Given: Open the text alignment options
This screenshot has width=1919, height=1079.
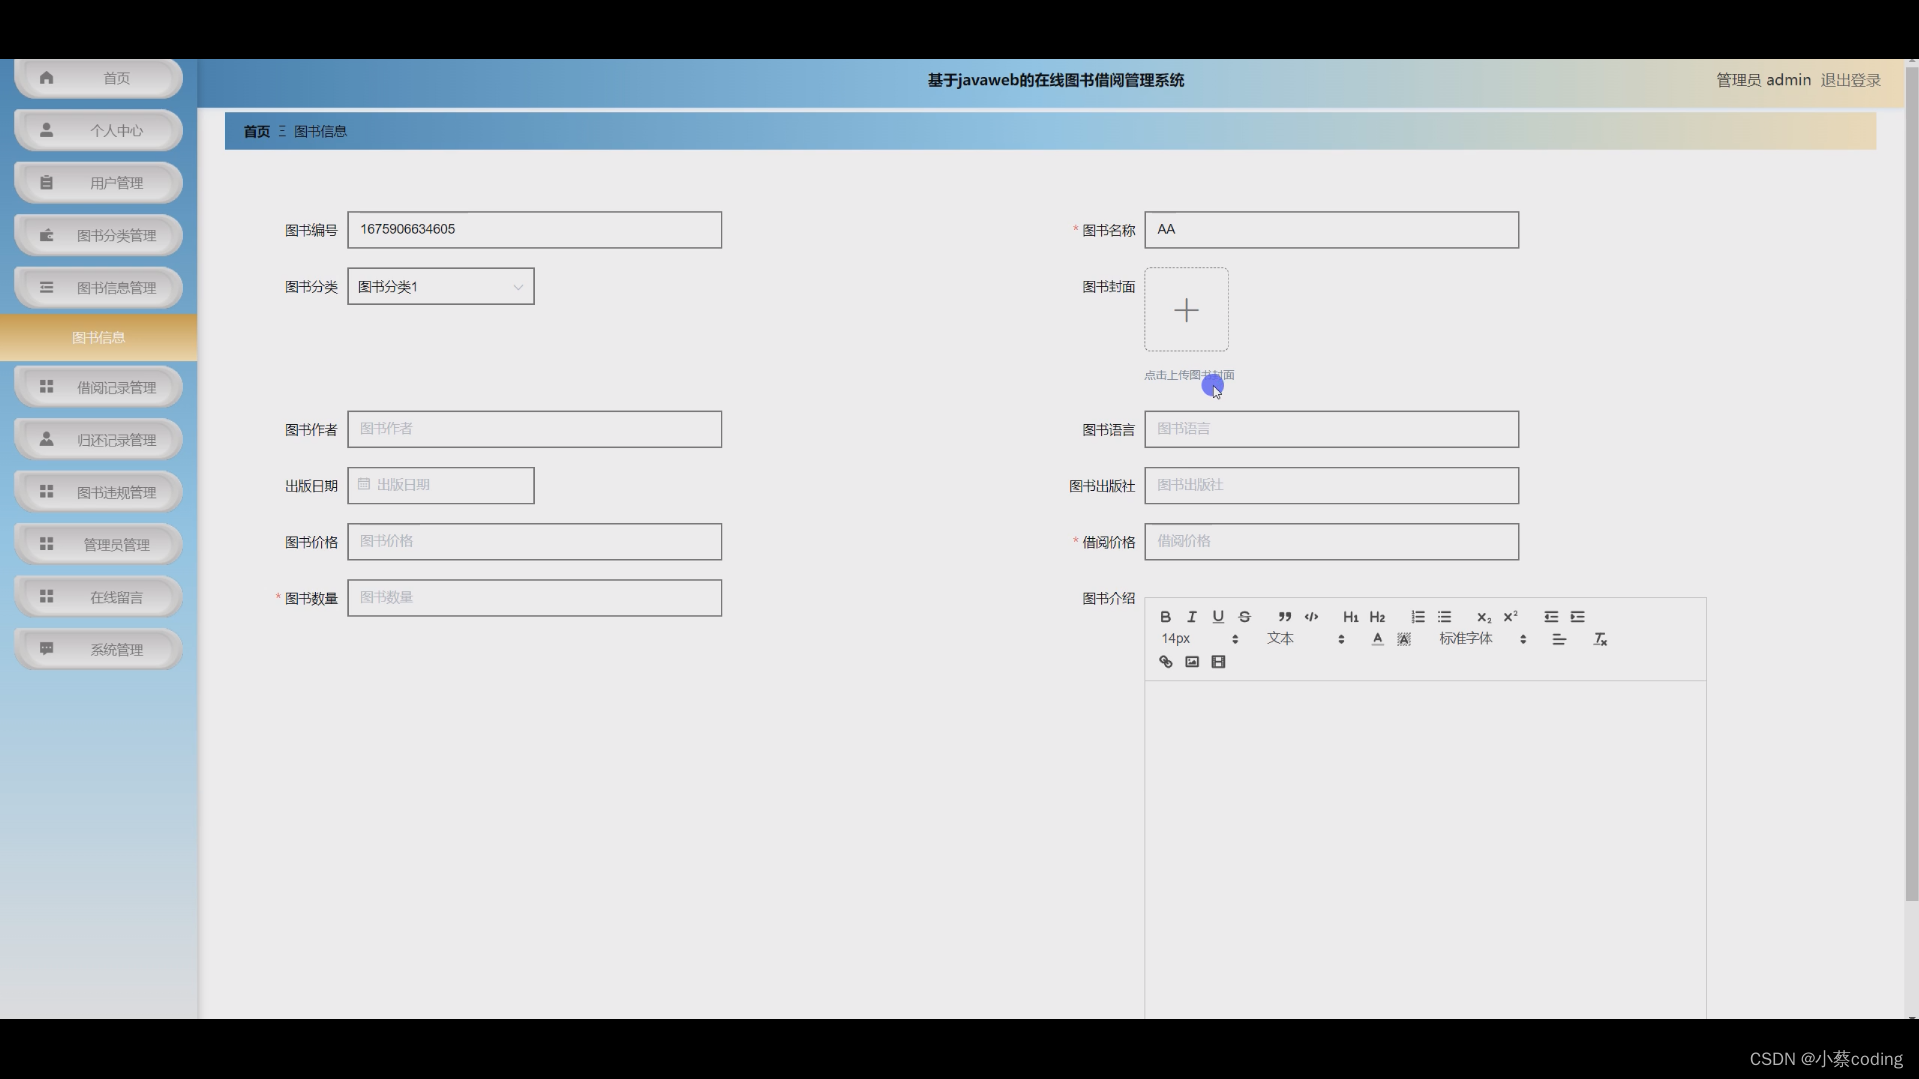Looking at the screenshot, I should click(x=1558, y=639).
